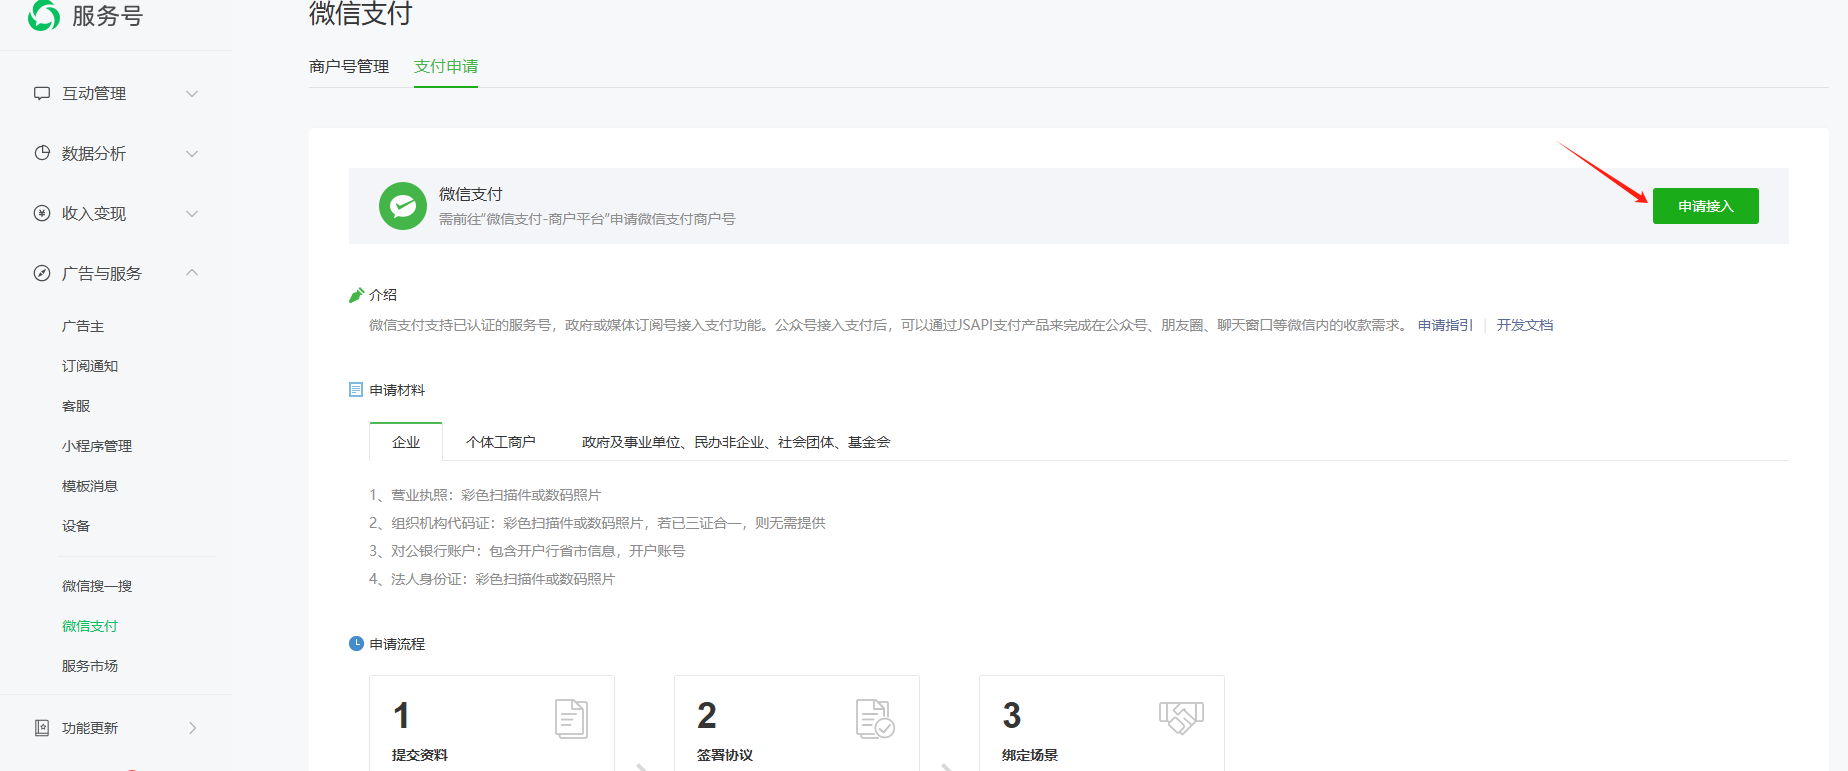The height and width of the screenshot is (771, 1848).
Task: Click the 广告与服务 sidebar label
Action: [x=102, y=273]
